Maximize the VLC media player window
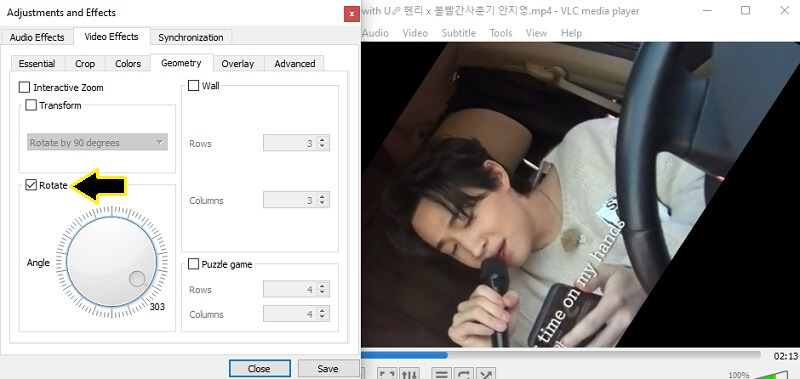The width and height of the screenshot is (800, 379). coord(745,10)
